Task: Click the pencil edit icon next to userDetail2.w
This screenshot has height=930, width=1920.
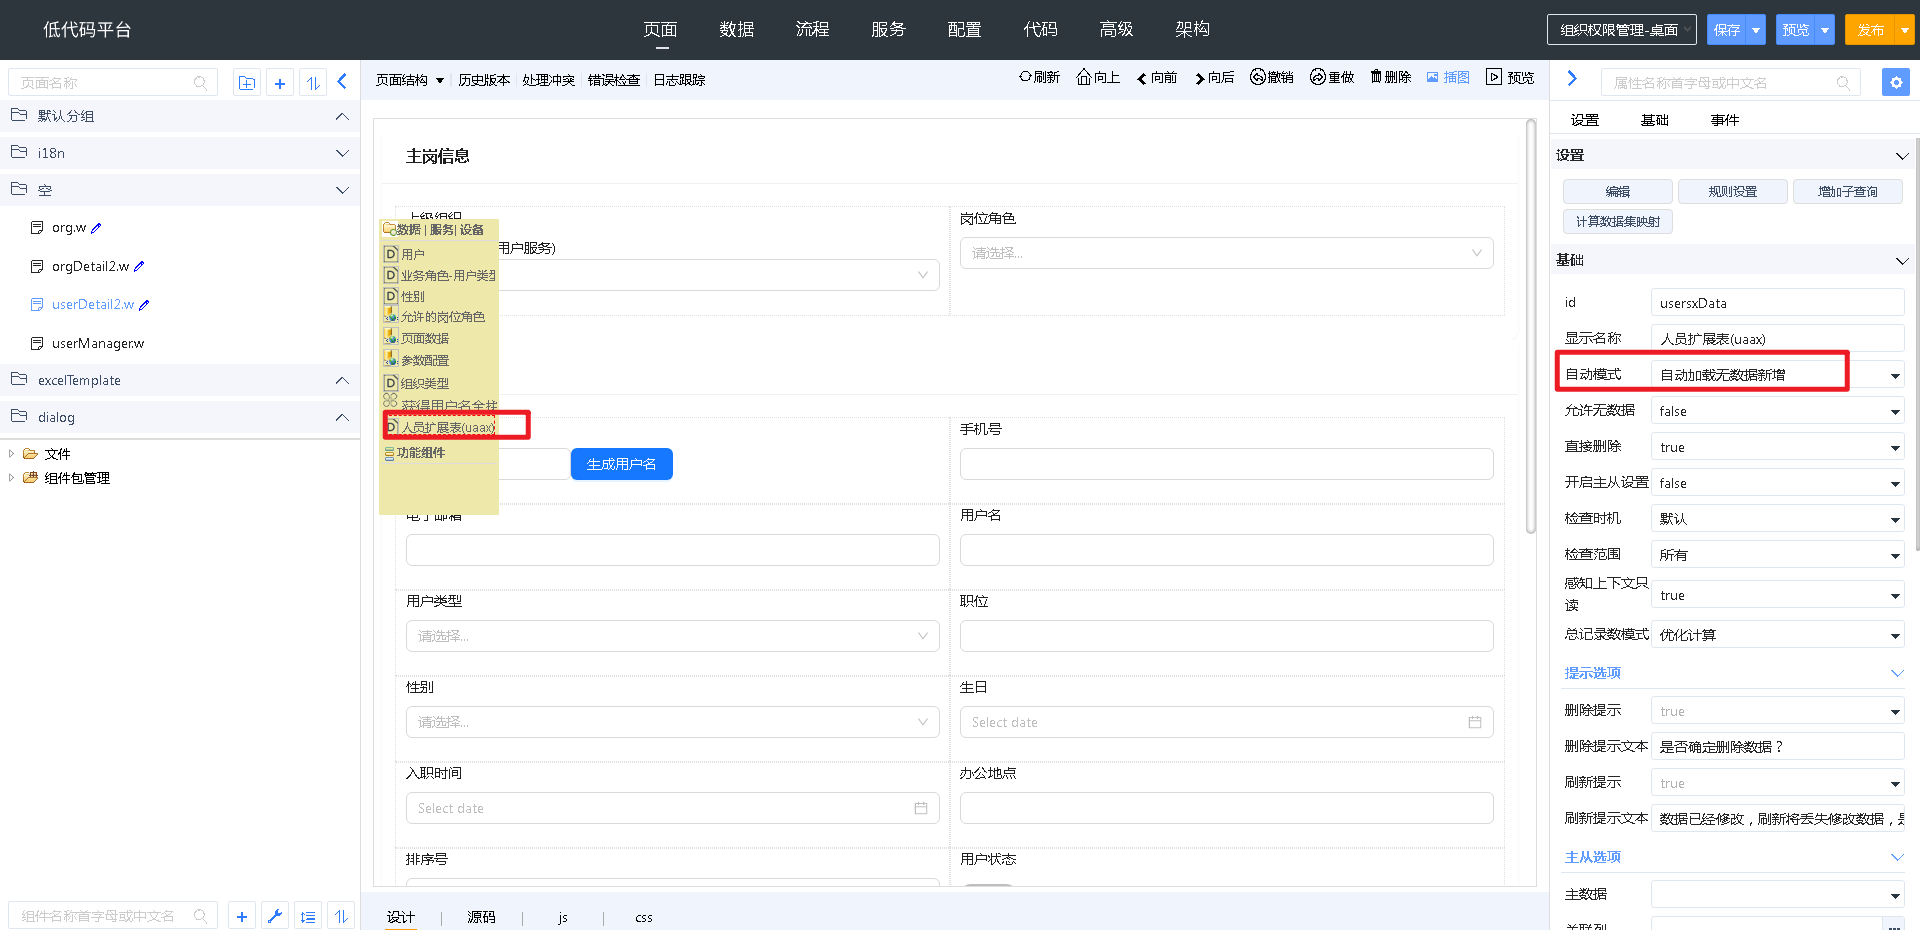Action: pyautogui.click(x=143, y=304)
